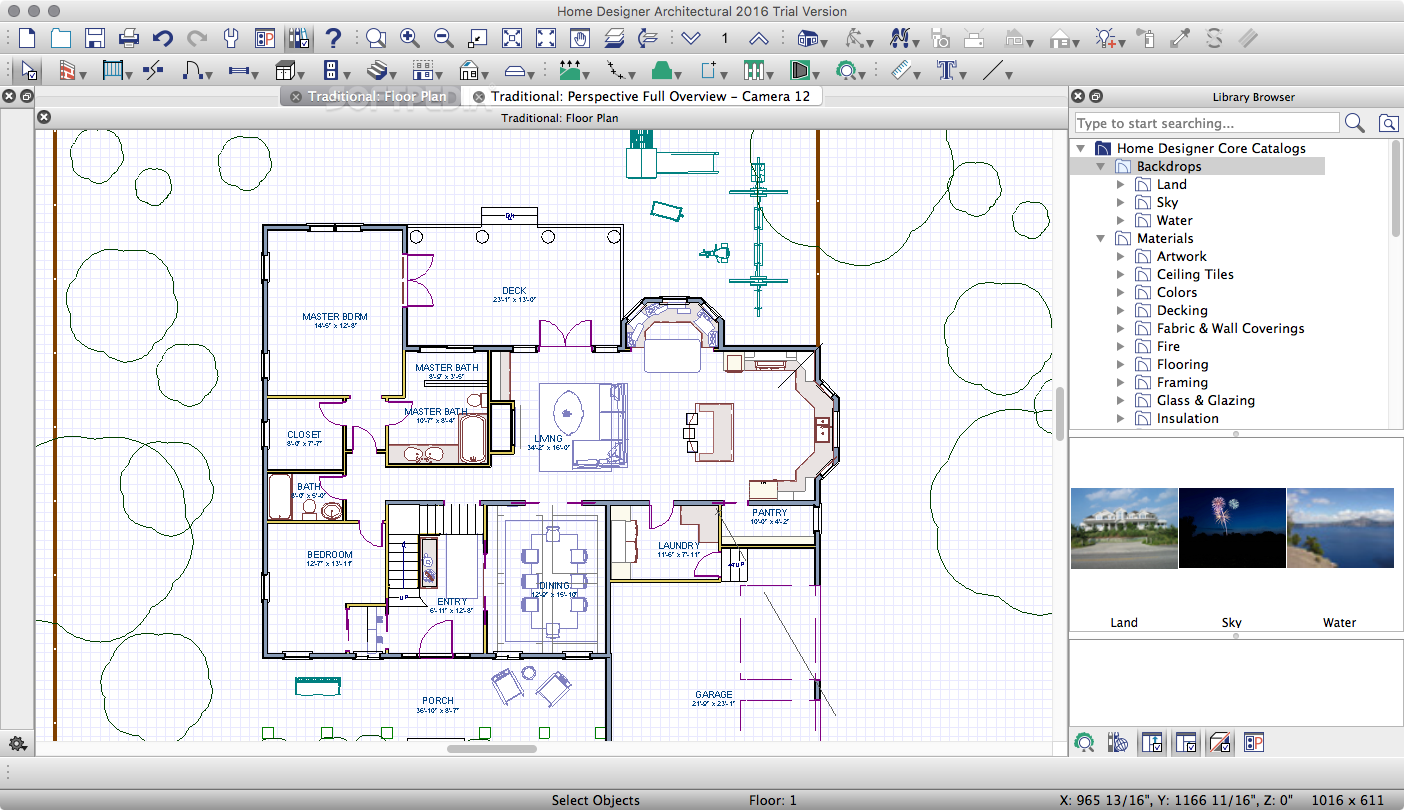This screenshot has width=1404, height=810.
Task: Open the Text tool T icon
Action: tap(945, 71)
